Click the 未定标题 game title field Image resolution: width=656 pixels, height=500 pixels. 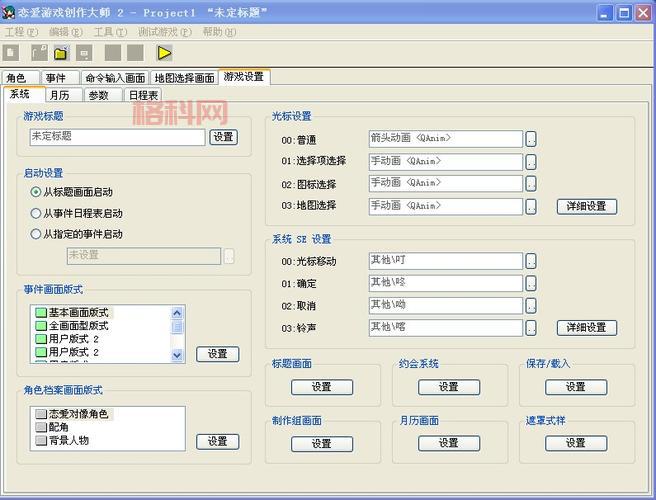pyautogui.click(x=117, y=137)
